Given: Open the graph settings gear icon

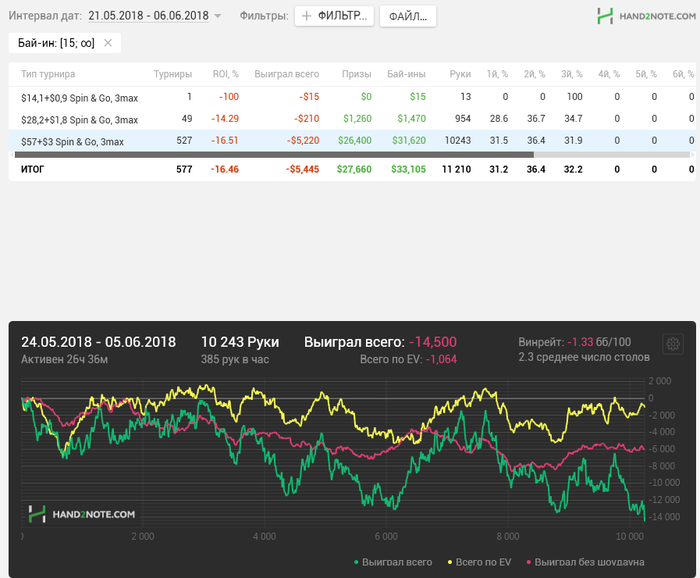Looking at the screenshot, I should pos(673,344).
